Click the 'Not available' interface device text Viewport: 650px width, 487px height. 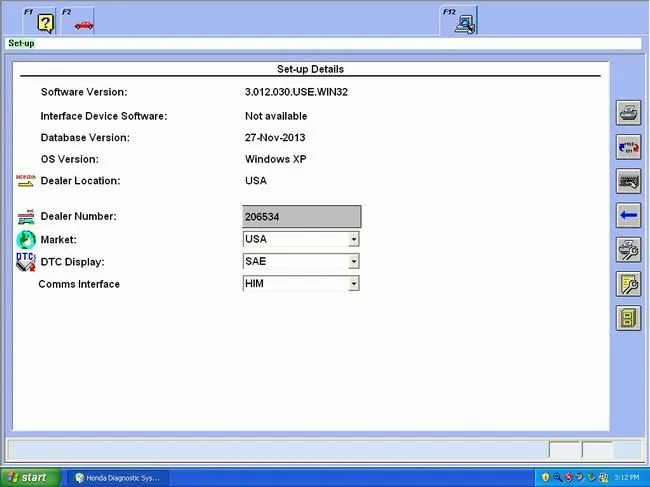tap(276, 116)
